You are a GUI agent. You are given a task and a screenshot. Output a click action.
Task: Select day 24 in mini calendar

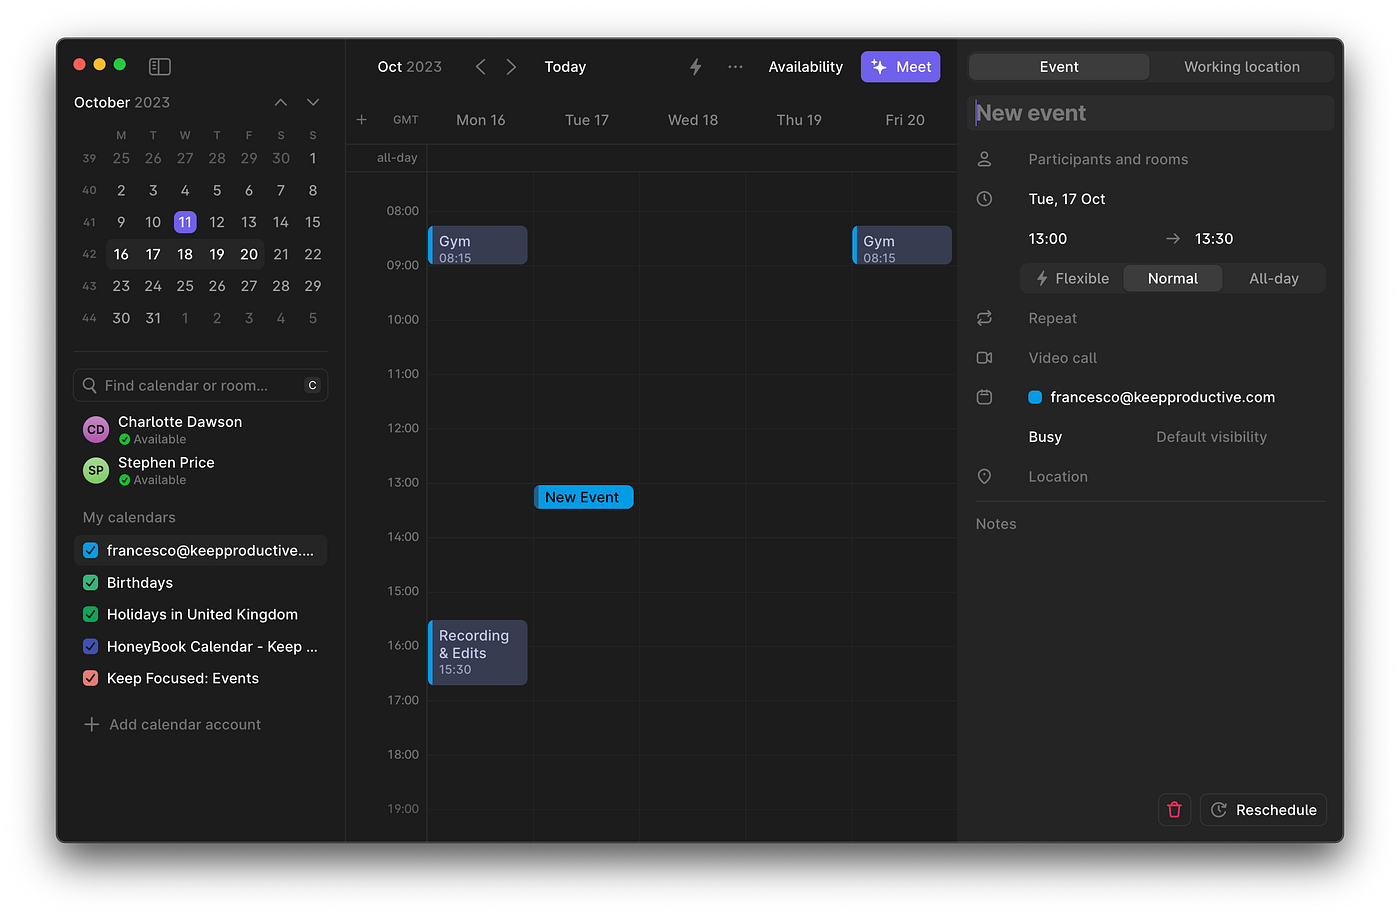153,286
